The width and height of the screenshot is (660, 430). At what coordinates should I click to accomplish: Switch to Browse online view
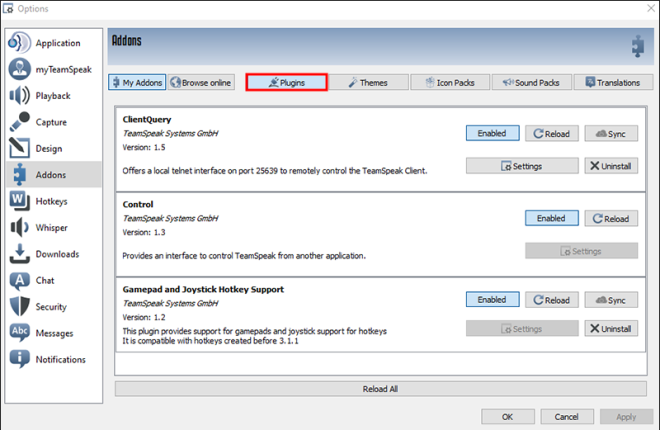click(x=201, y=82)
